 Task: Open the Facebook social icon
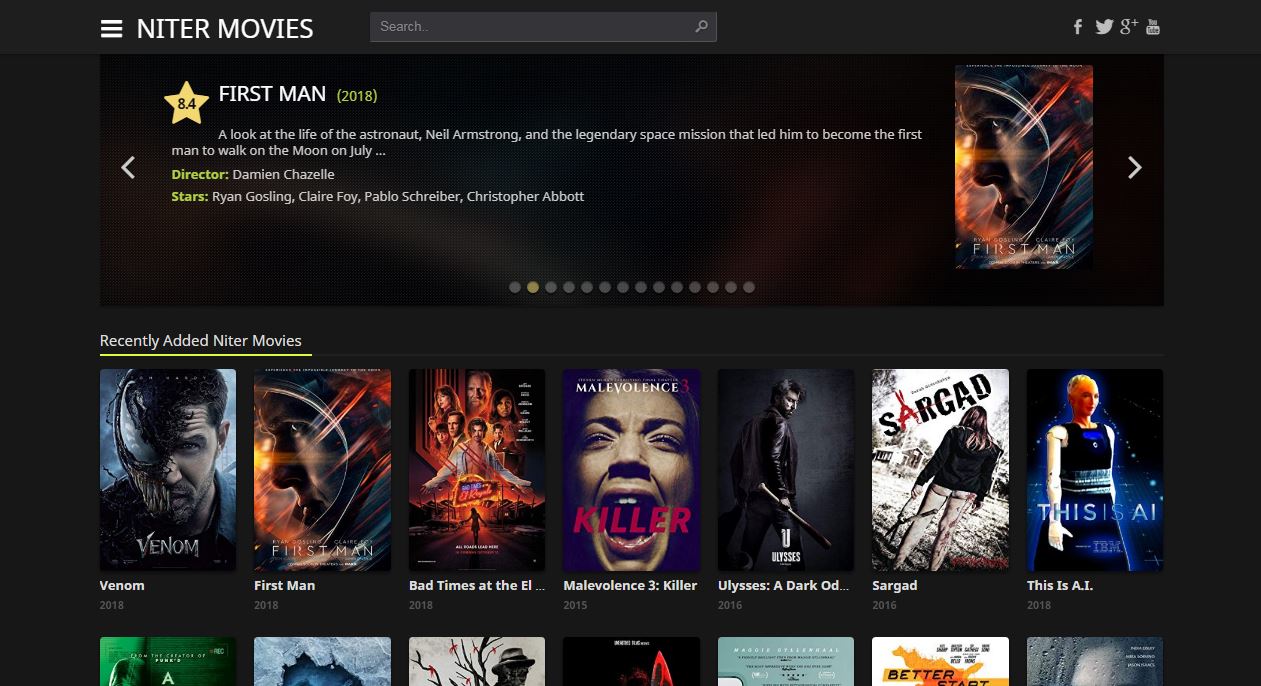pyautogui.click(x=1078, y=27)
